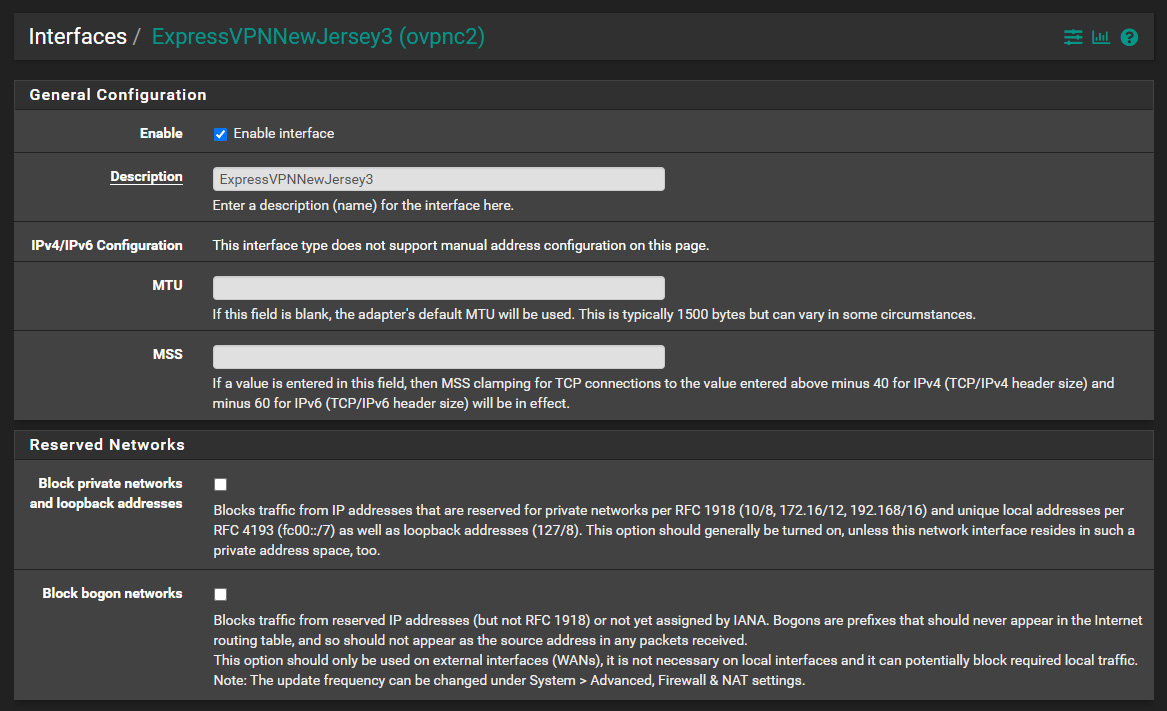Open related status chart icon
This screenshot has width=1167, height=711.
pos(1101,37)
